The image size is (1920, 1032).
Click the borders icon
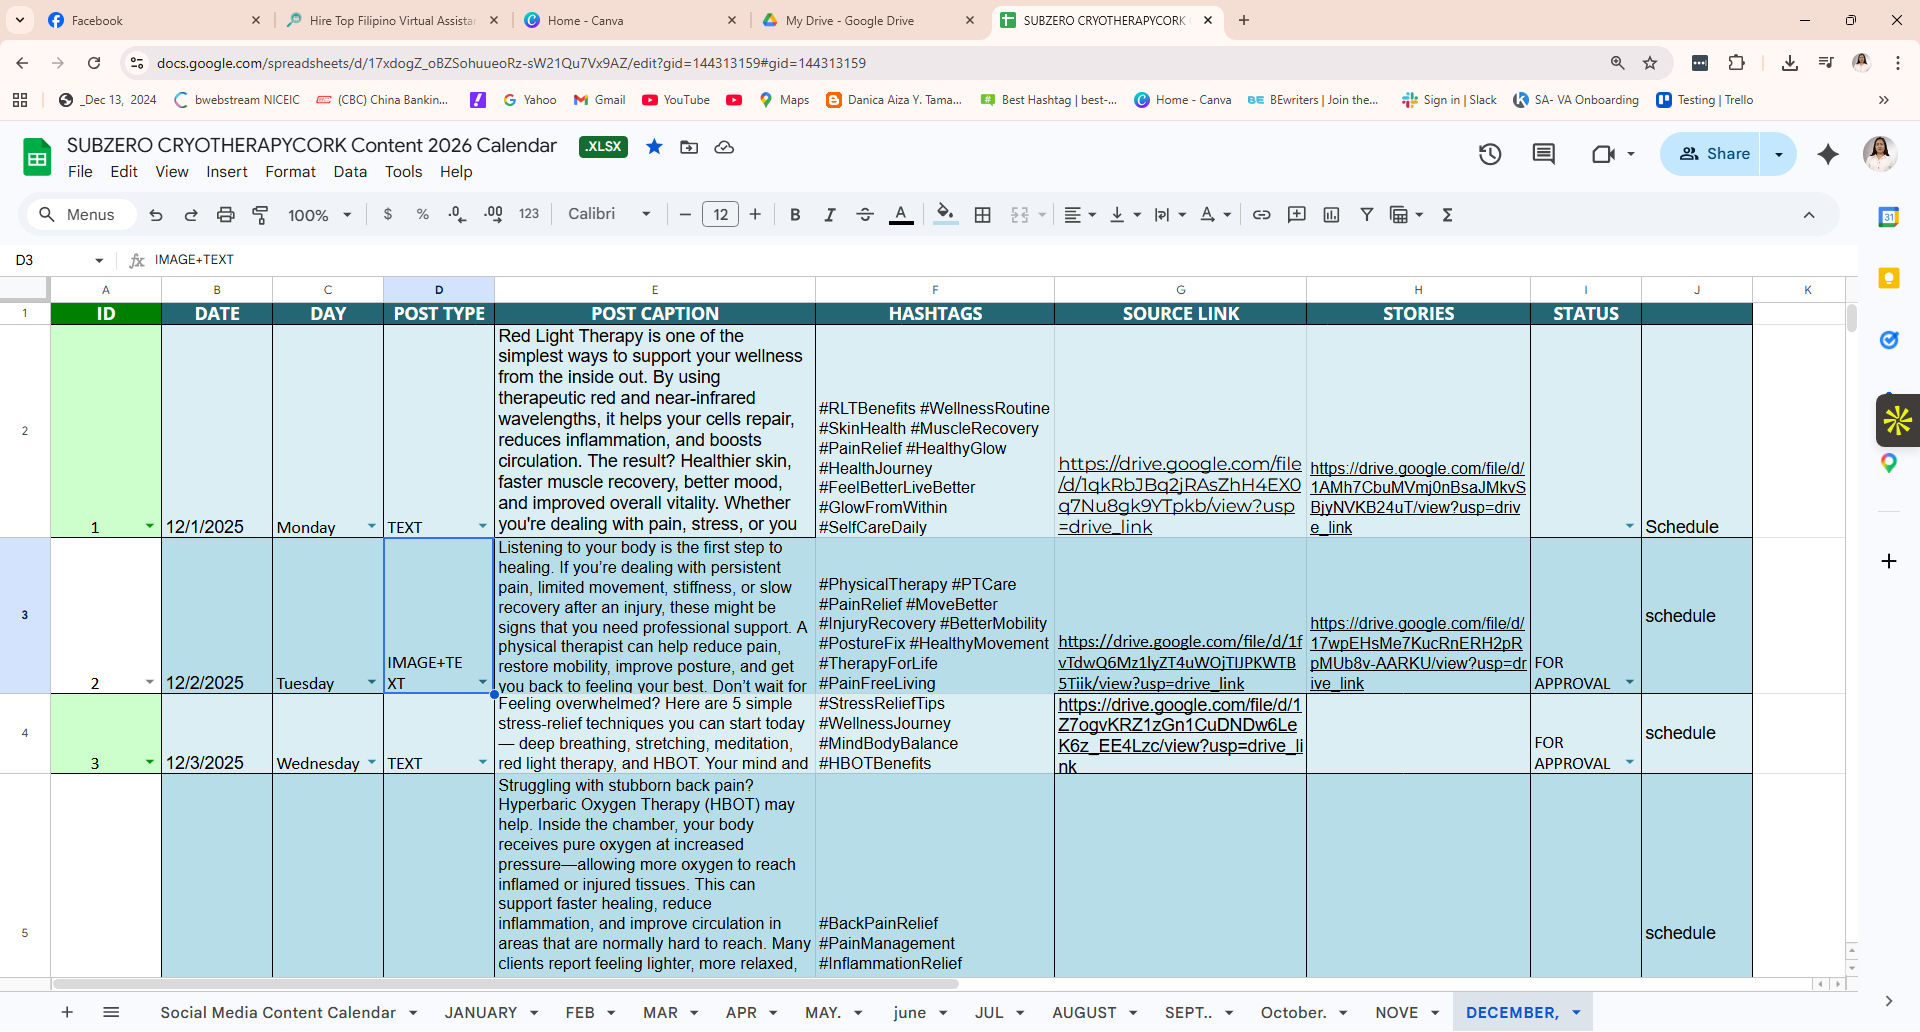tap(983, 215)
